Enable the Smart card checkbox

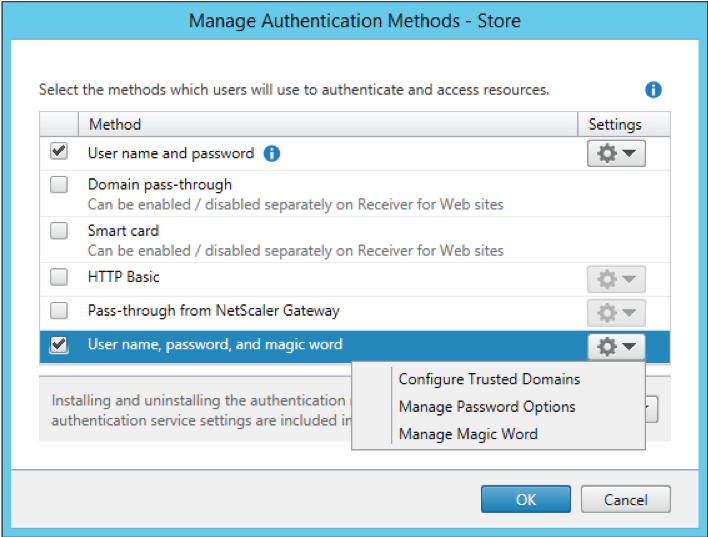[59, 231]
